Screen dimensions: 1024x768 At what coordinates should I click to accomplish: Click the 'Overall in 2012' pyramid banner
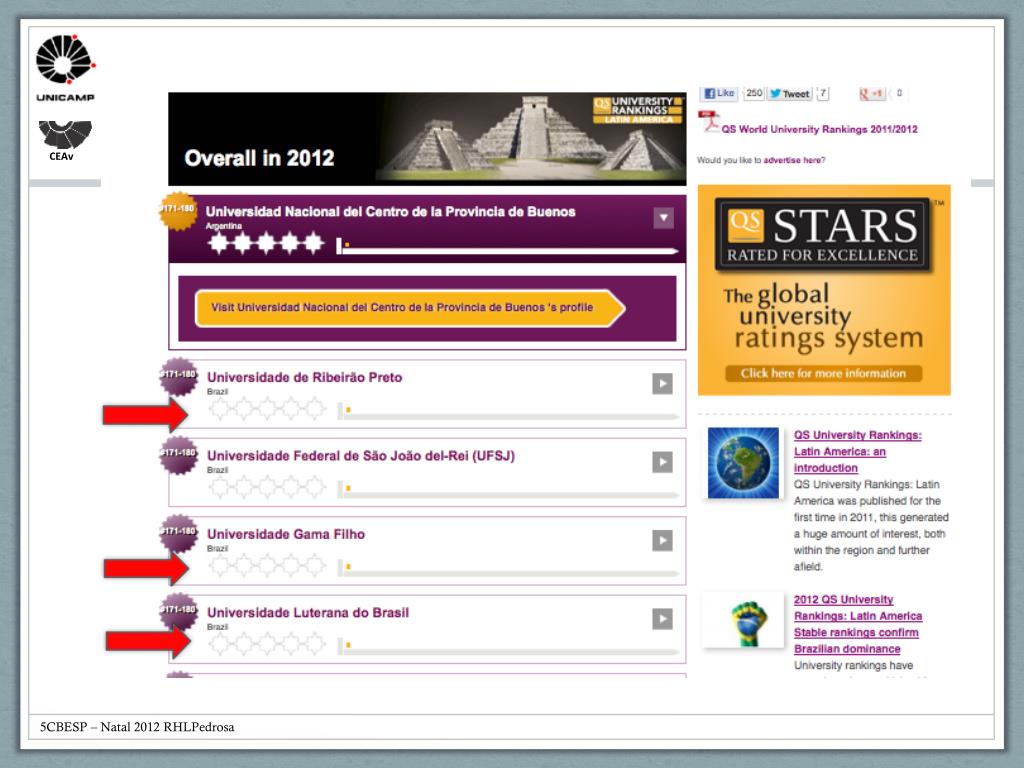[427, 138]
